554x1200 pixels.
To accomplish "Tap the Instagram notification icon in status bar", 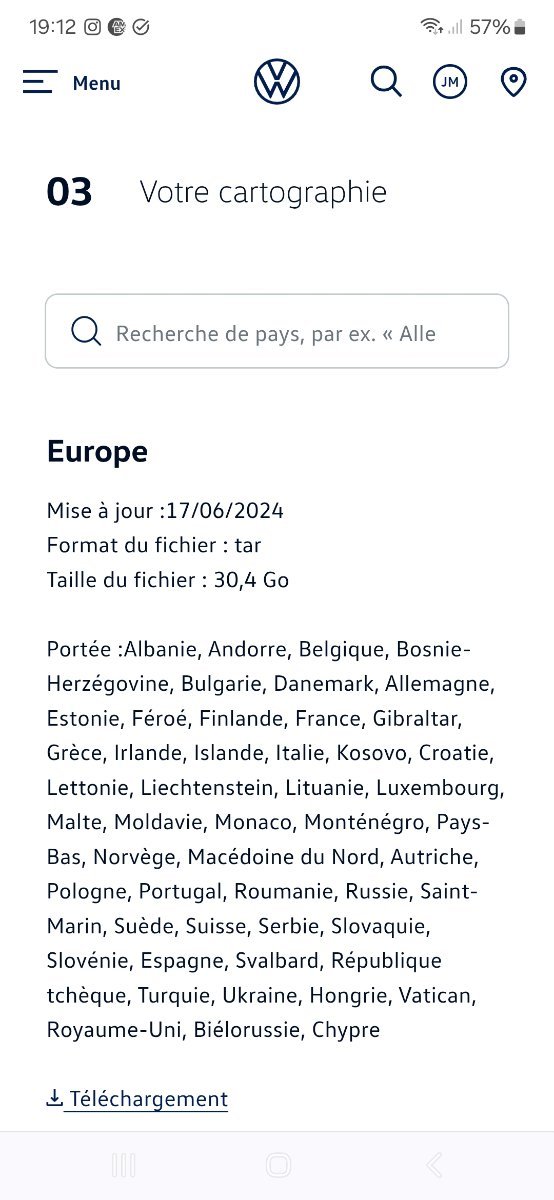I will 93,27.
